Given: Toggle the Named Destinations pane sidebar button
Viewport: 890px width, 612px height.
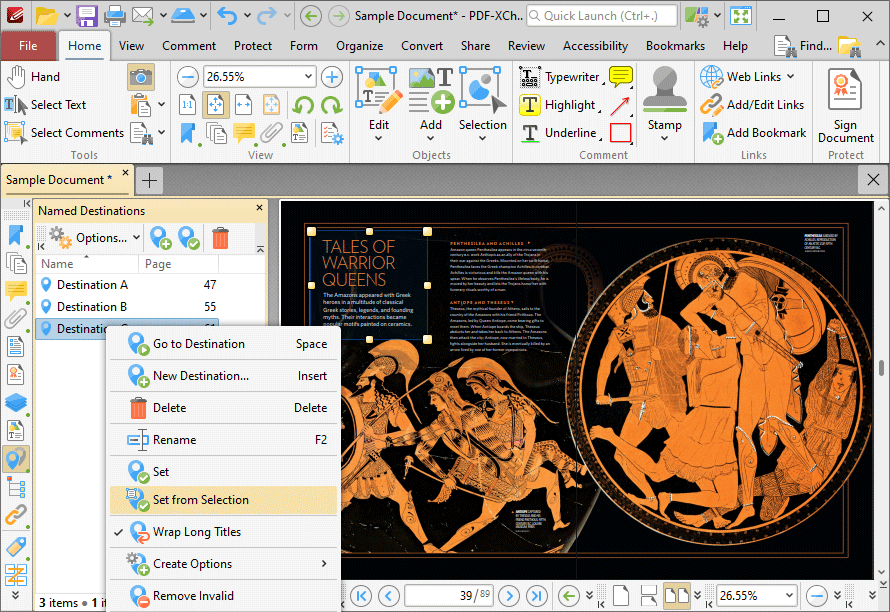Looking at the screenshot, I should point(15,459).
